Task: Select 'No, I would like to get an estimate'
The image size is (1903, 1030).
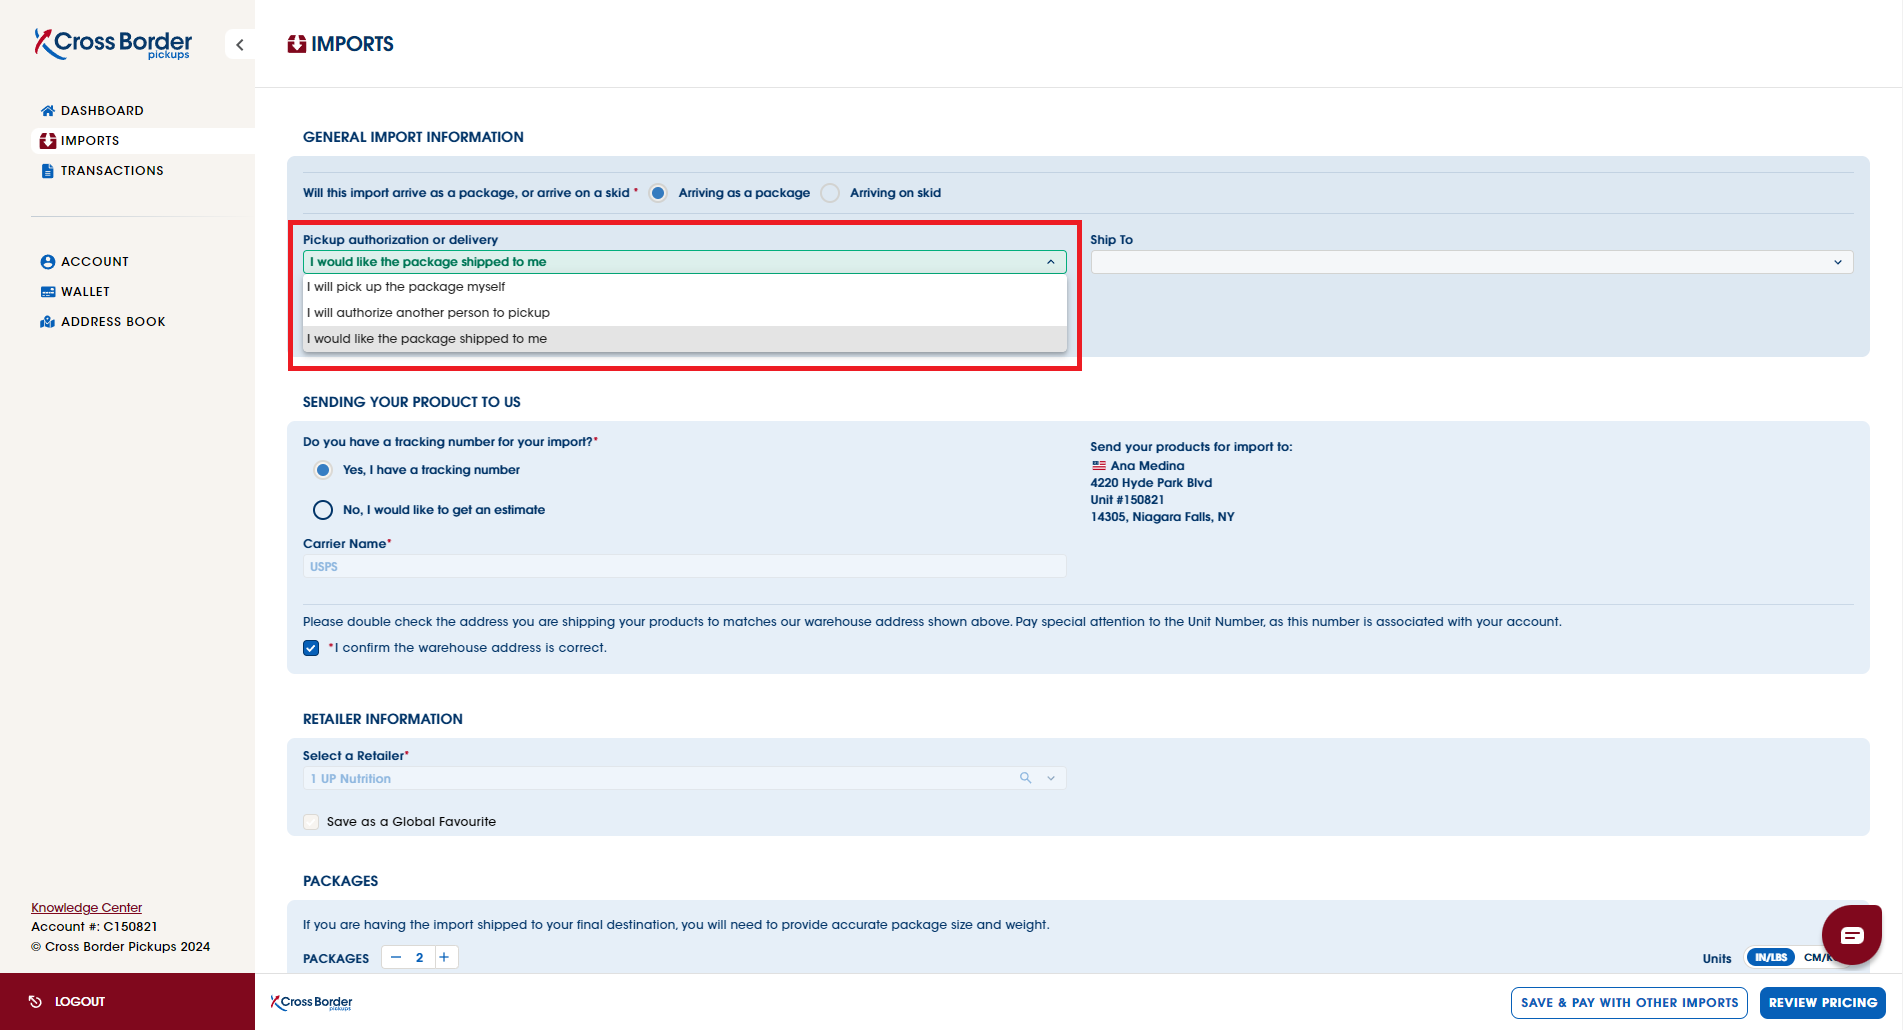Action: point(323,510)
